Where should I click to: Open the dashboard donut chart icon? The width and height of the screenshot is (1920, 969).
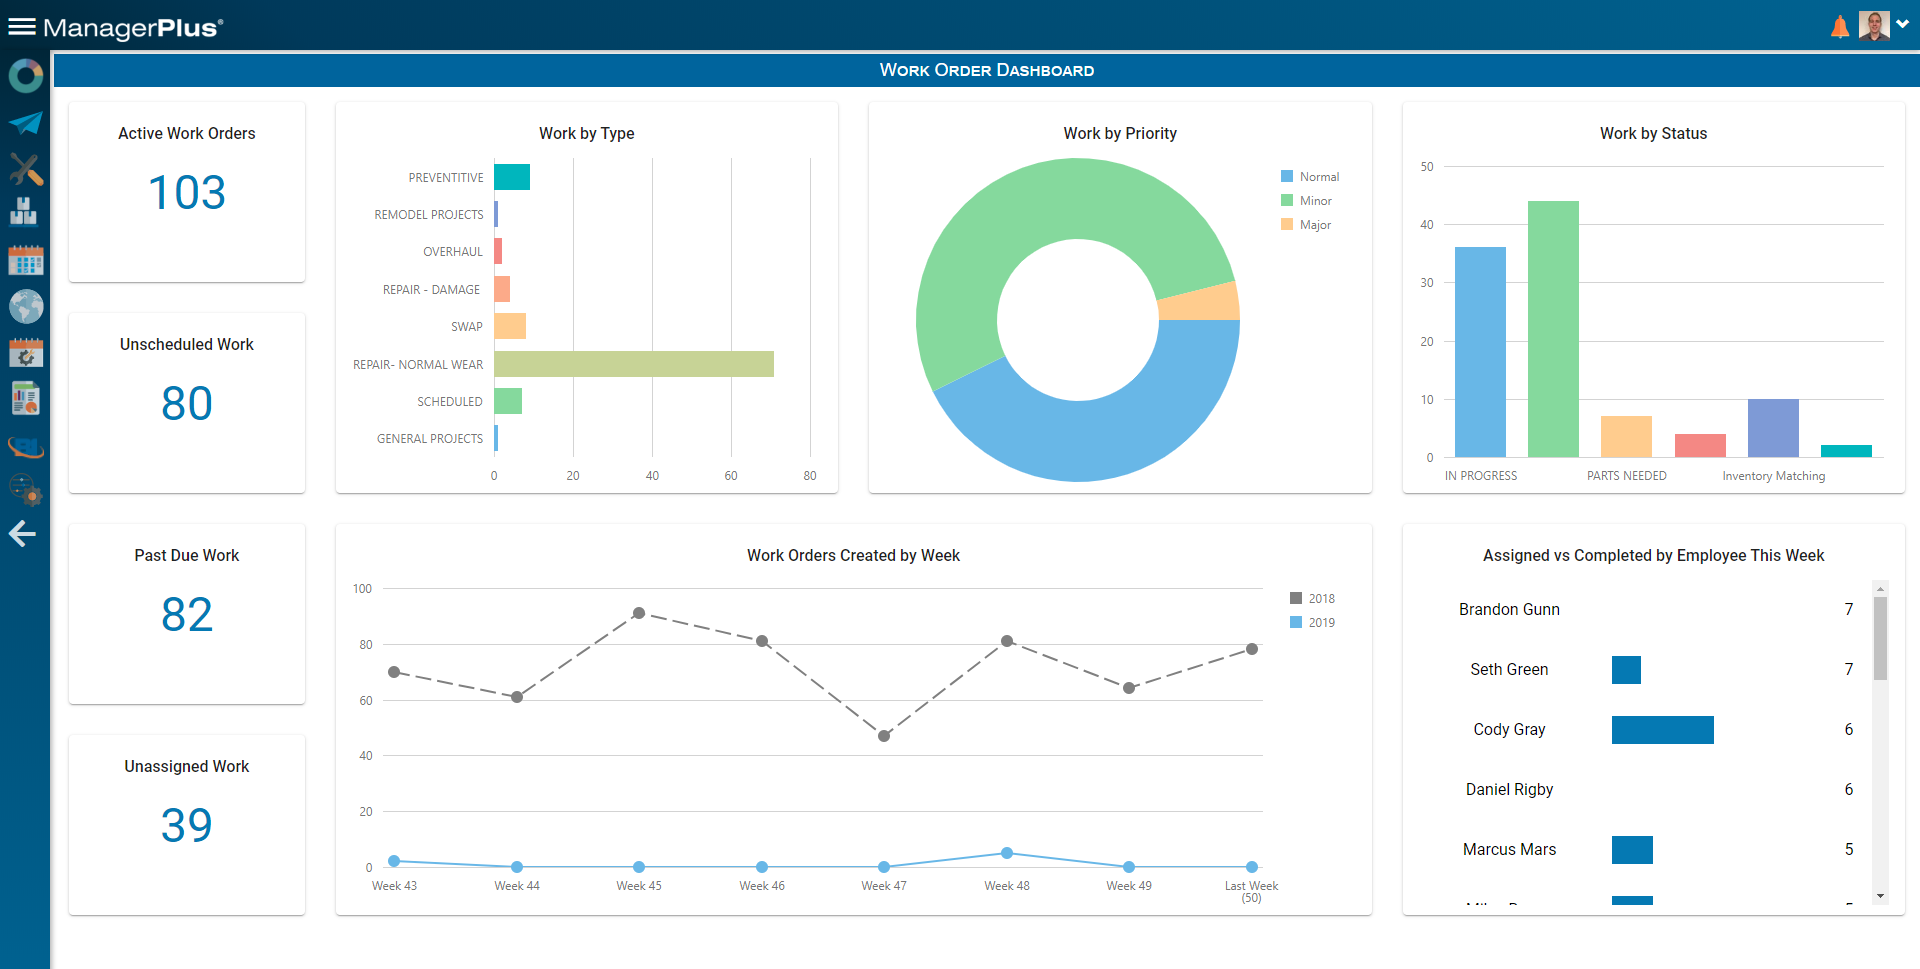(x=25, y=75)
